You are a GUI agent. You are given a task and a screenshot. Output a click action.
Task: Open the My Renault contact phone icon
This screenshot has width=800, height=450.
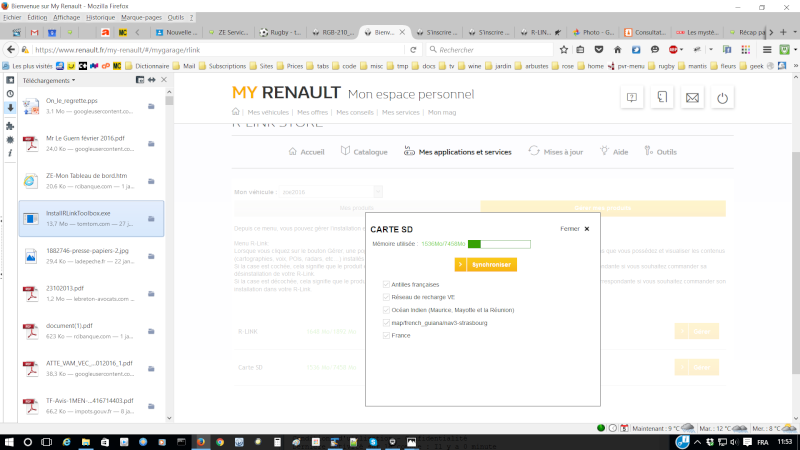coord(662,97)
